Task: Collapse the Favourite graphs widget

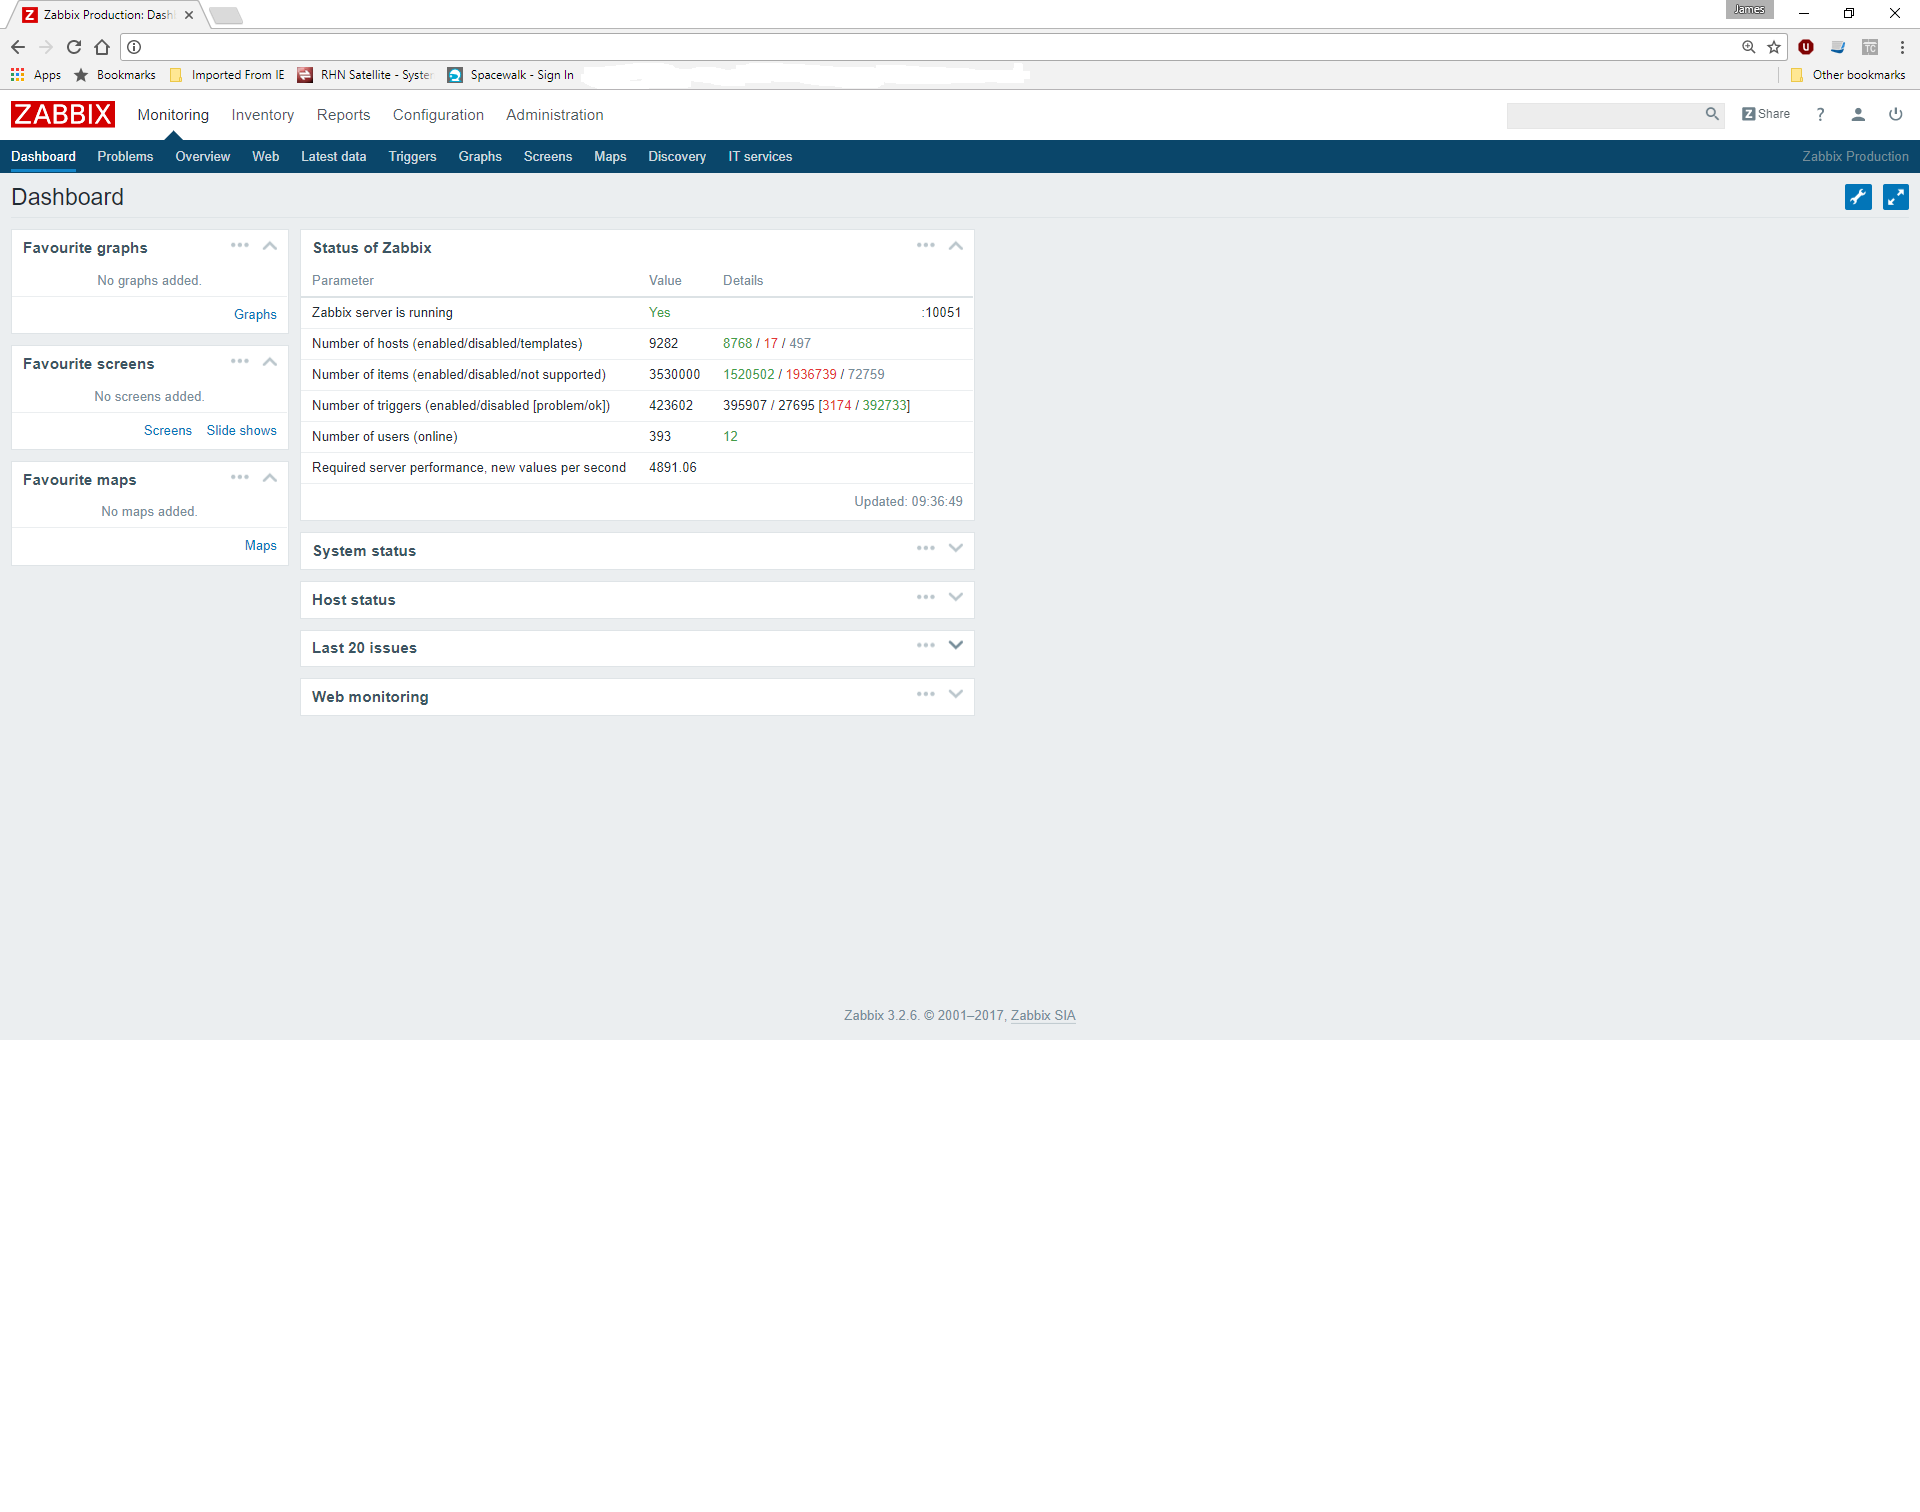Action: pyautogui.click(x=270, y=246)
